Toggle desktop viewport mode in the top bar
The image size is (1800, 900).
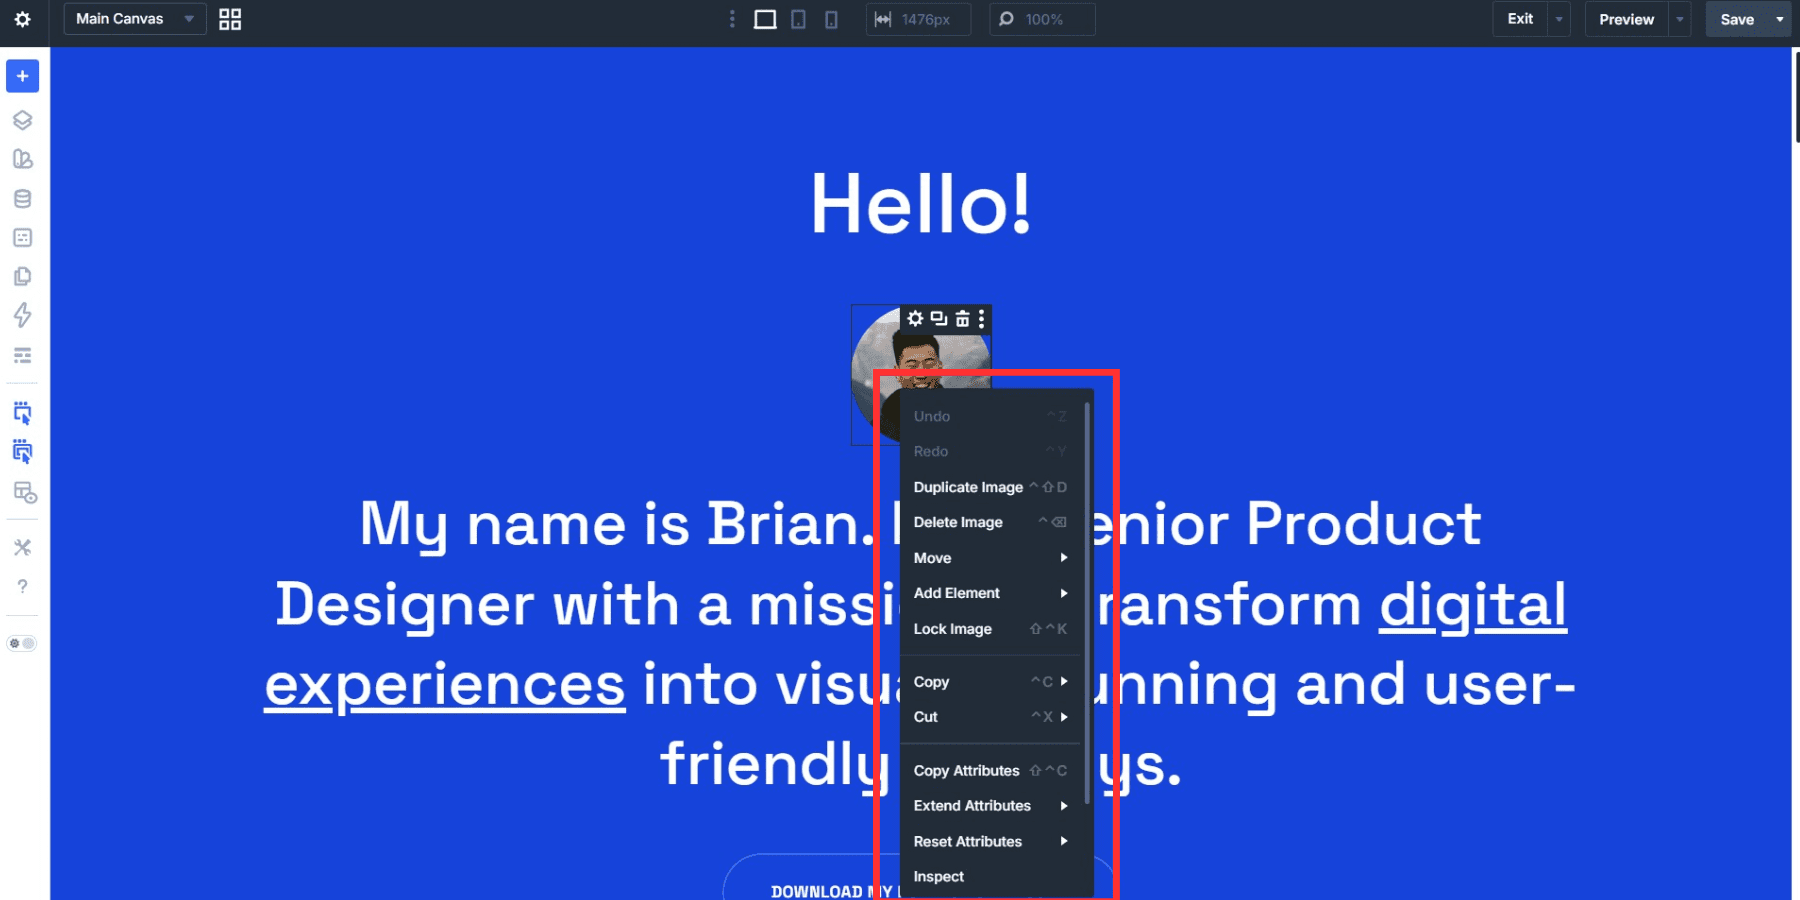click(765, 19)
